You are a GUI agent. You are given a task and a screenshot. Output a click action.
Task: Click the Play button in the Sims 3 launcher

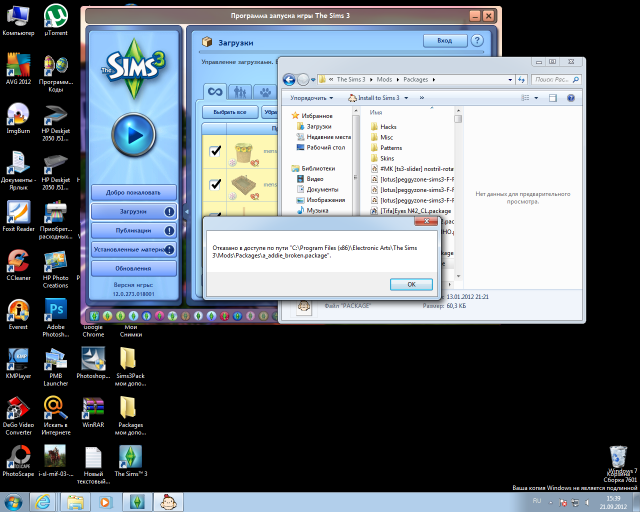(x=133, y=135)
